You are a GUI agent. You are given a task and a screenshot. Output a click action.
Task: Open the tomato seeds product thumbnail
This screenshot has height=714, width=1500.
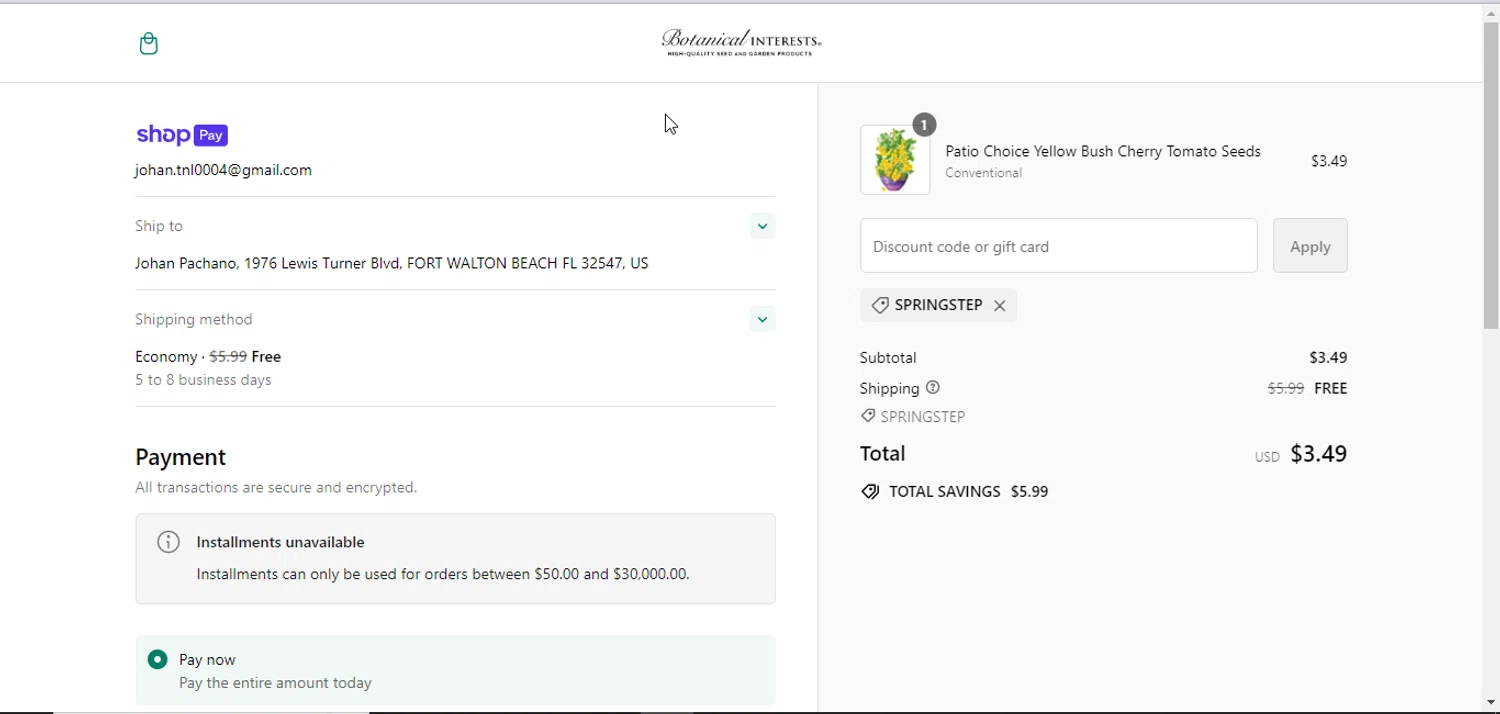pos(895,160)
